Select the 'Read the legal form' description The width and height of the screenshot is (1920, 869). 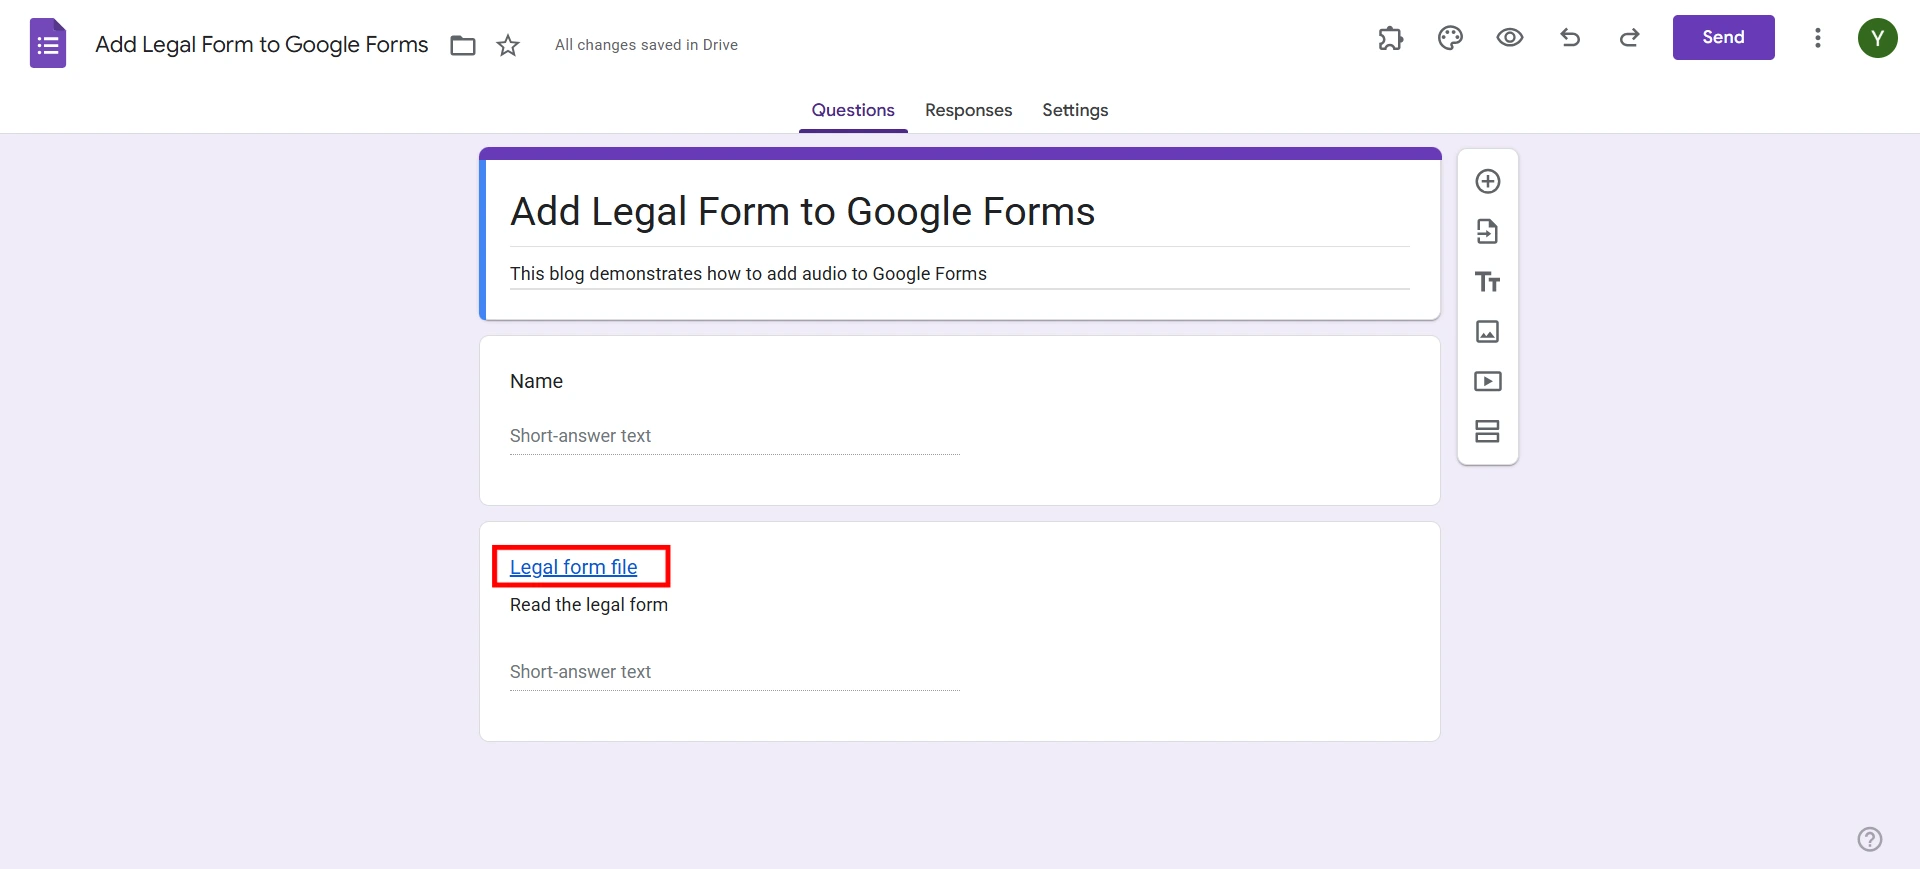tap(589, 605)
